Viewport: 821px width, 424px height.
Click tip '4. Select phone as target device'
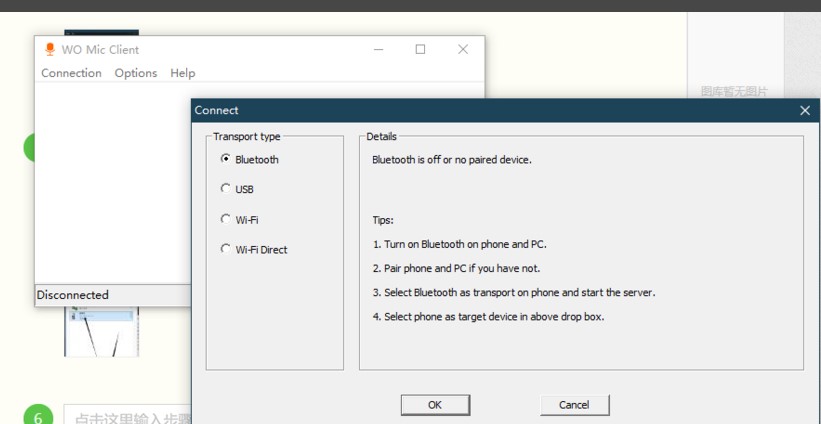[x=489, y=316]
